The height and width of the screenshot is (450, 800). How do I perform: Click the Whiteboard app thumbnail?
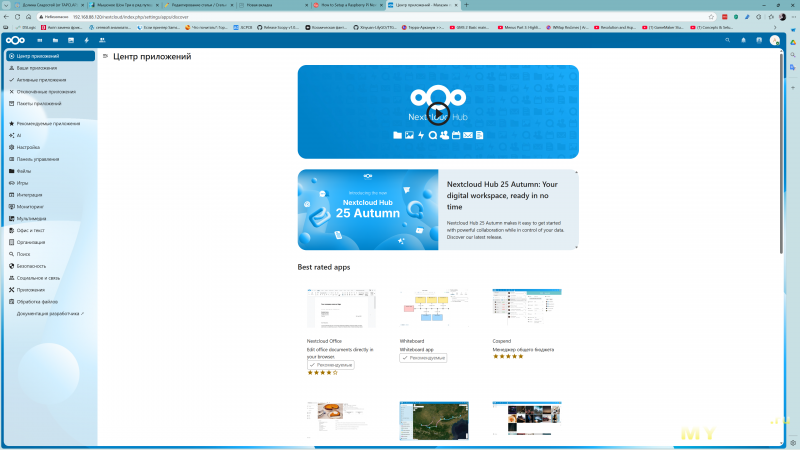(433, 308)
